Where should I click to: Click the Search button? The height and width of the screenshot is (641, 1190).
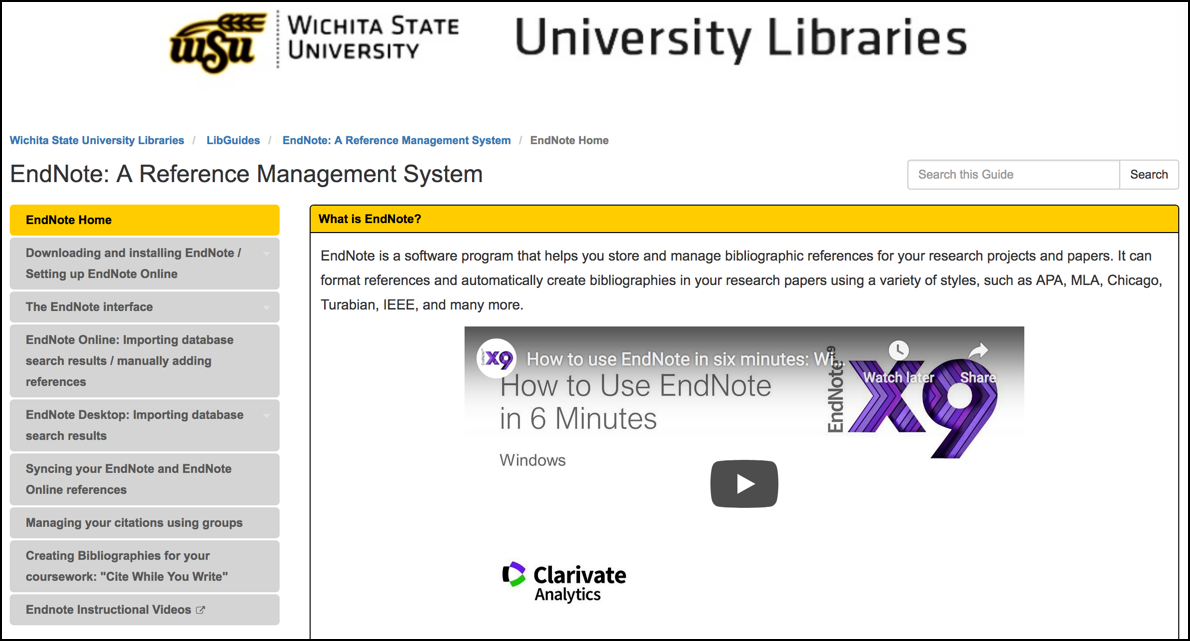tap(1148, 174)
